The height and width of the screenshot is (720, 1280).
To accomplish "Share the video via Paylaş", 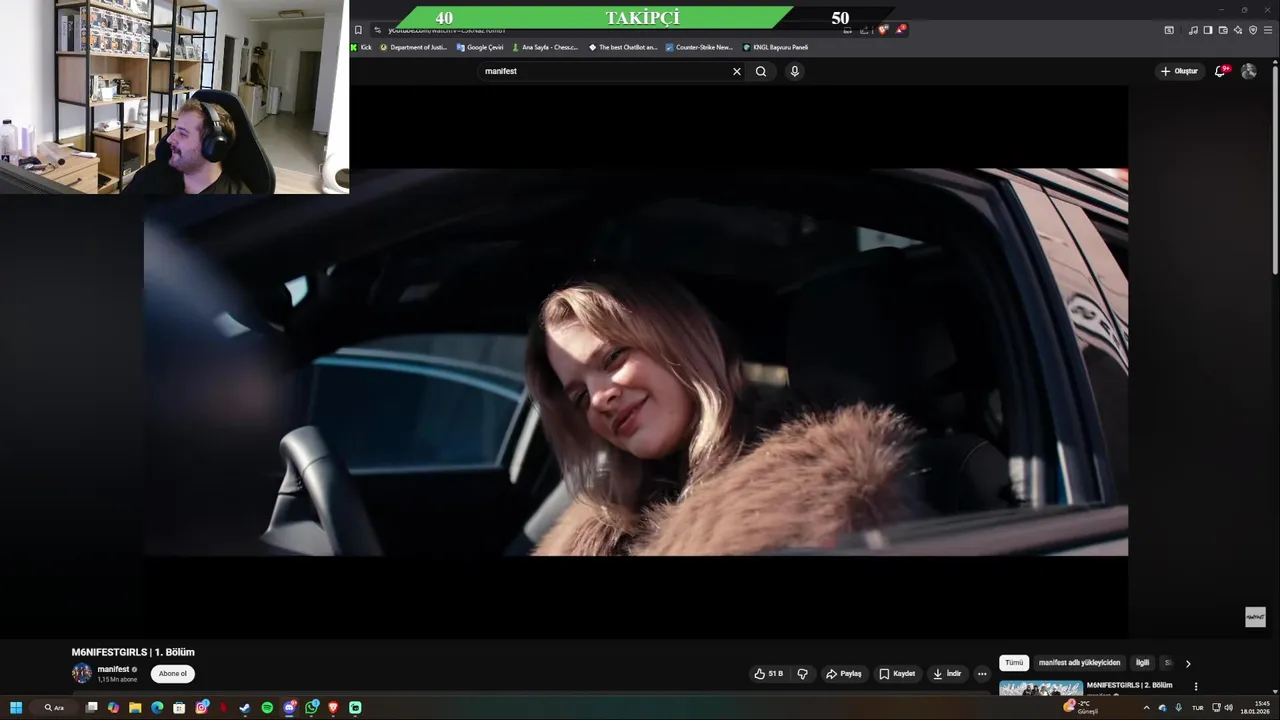I will point(843,674).
